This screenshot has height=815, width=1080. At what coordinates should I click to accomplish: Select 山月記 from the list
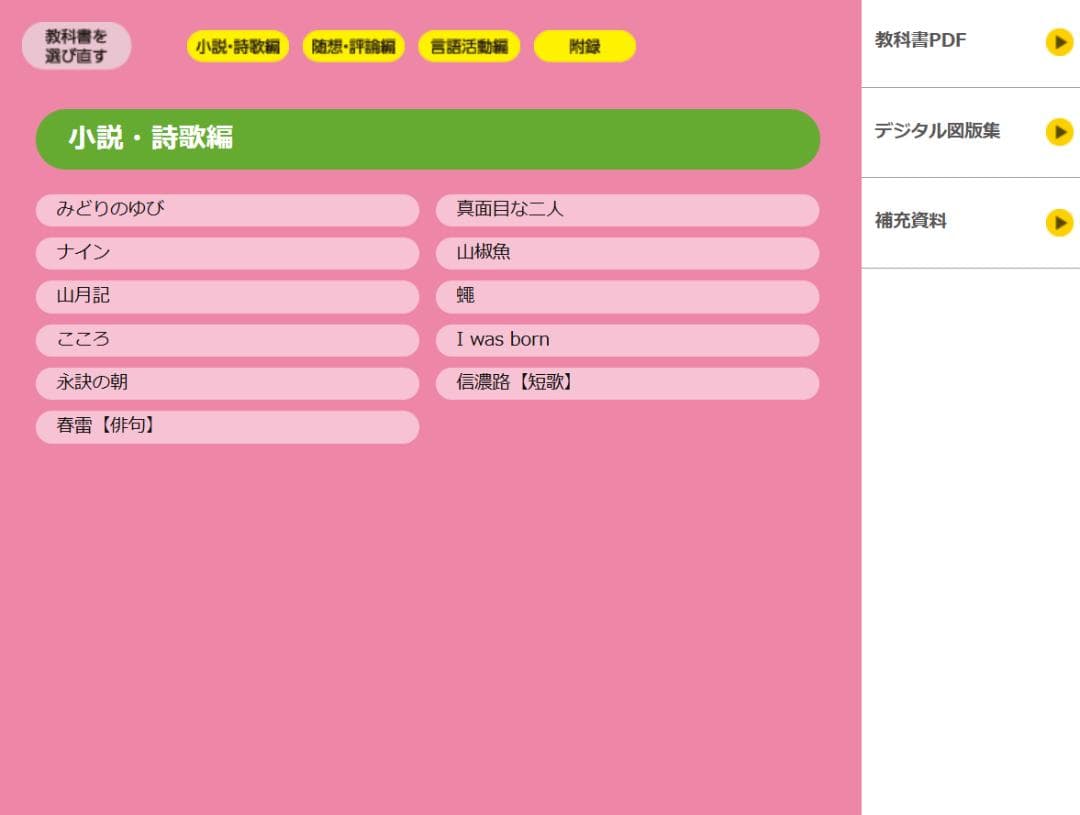pos(227,296)
